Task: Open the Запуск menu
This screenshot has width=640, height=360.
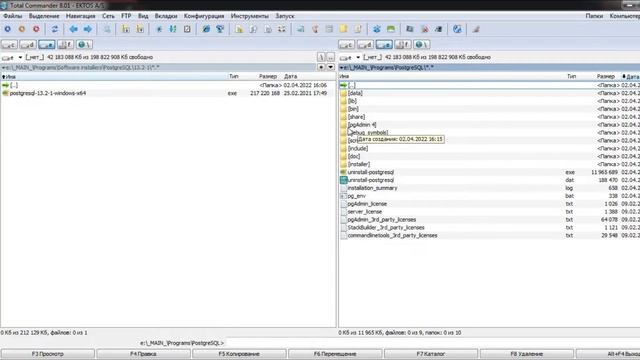Action: coord(285,16)
